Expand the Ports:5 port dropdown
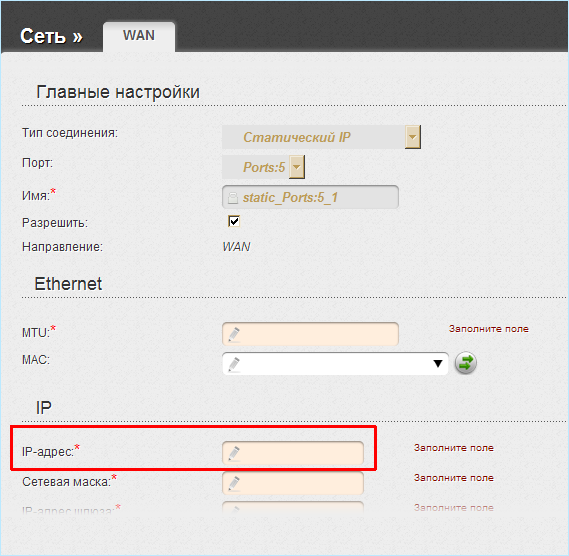The width and height of the screenshot is (569, 556). [x=297, y=167]
